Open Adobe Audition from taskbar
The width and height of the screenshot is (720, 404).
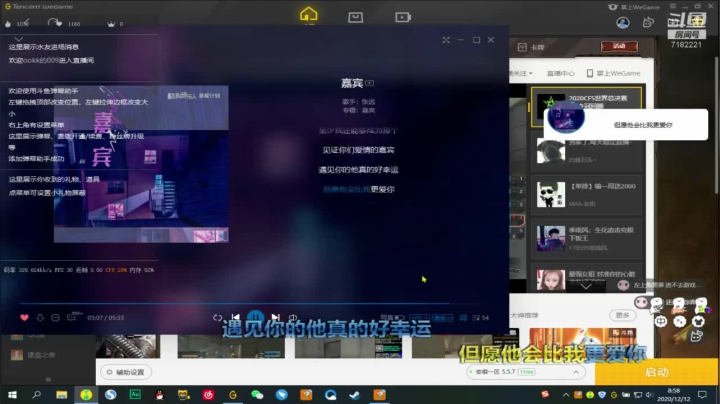[x=135, y=394]
